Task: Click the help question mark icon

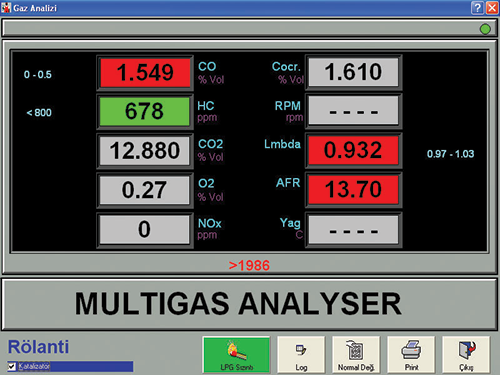Action: point(477,7)
